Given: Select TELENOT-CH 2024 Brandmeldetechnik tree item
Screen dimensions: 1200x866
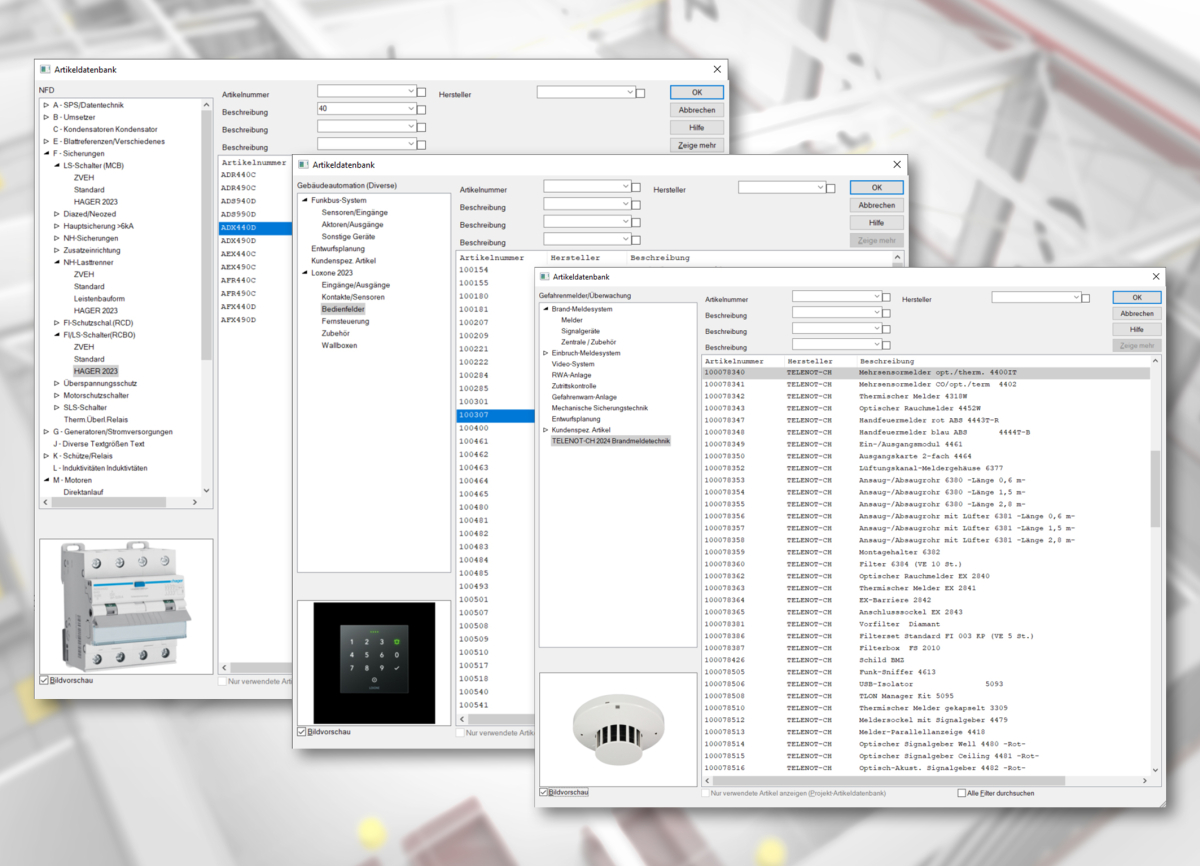Looking at the screenshot, I should 611,441.
